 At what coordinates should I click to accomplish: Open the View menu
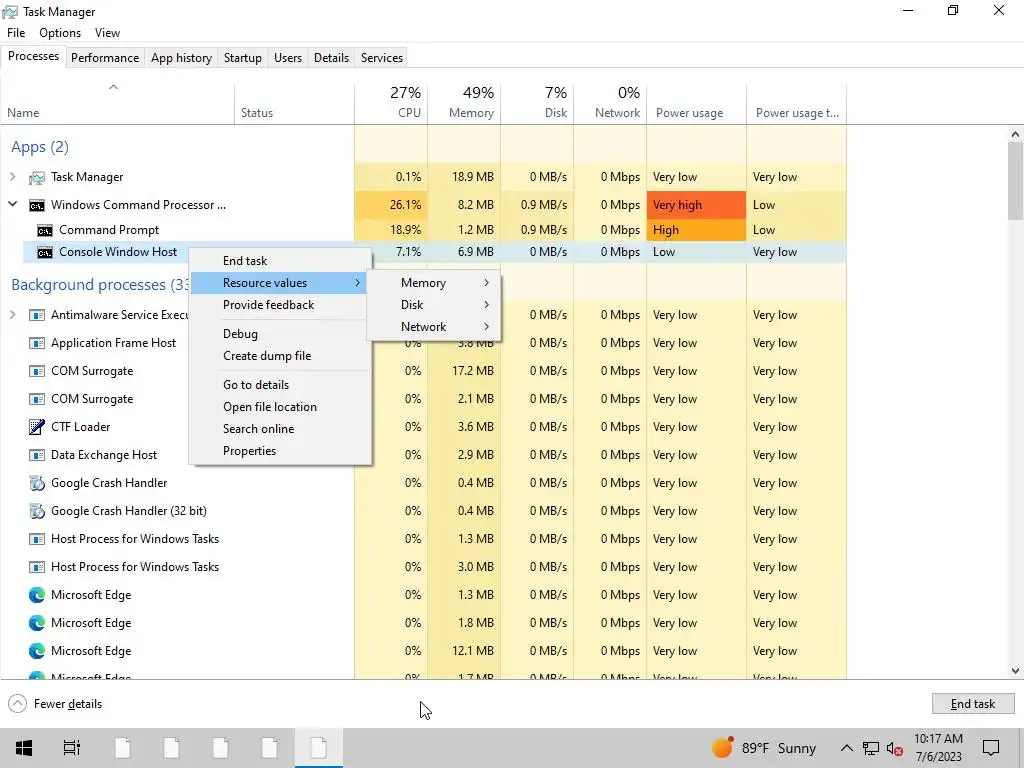(x=107, y=33)
